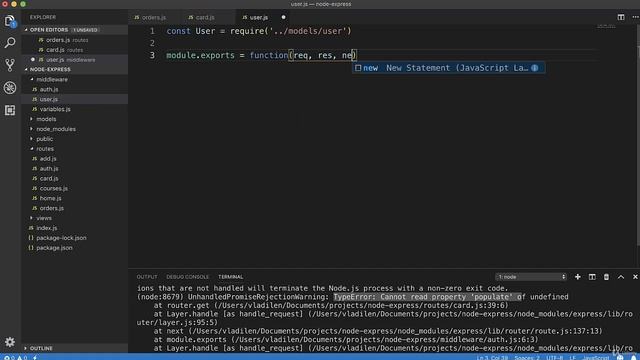Split the terminal panel
This screenshot has width=640, height=360.
point(592,277)
